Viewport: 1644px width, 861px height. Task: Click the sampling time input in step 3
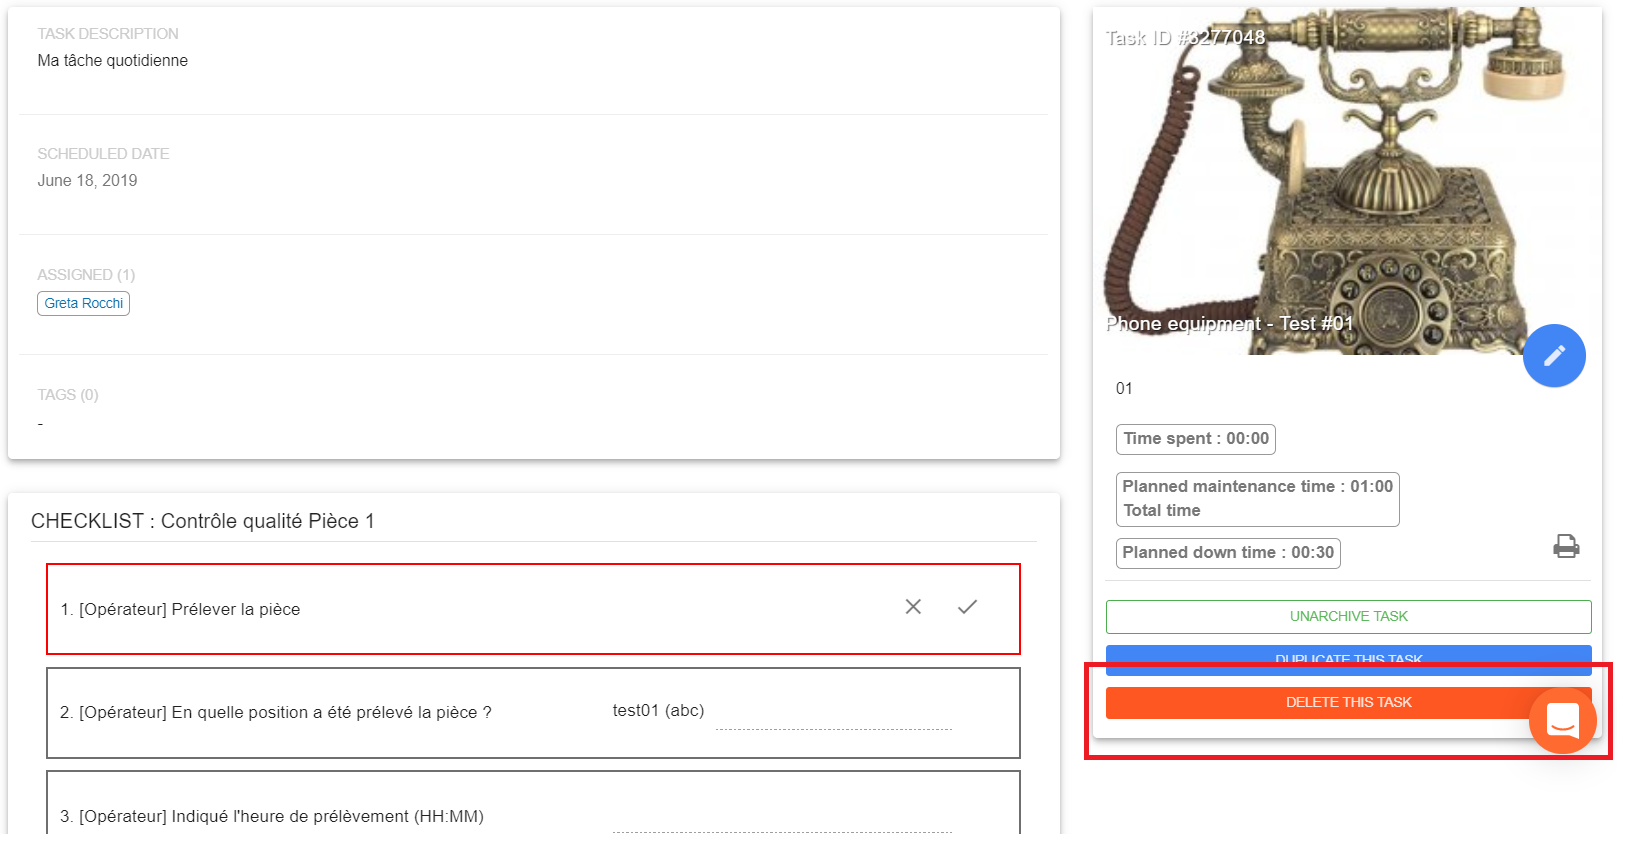click(782, 817)
